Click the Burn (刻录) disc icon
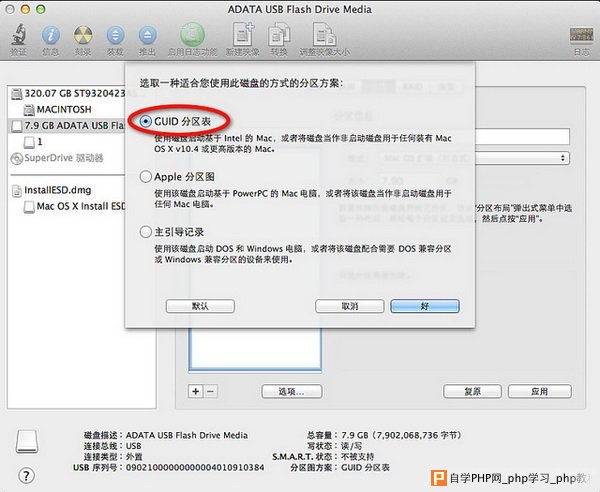Image resolution: width=600 pixels, height=492 pixels. point(83,35)
